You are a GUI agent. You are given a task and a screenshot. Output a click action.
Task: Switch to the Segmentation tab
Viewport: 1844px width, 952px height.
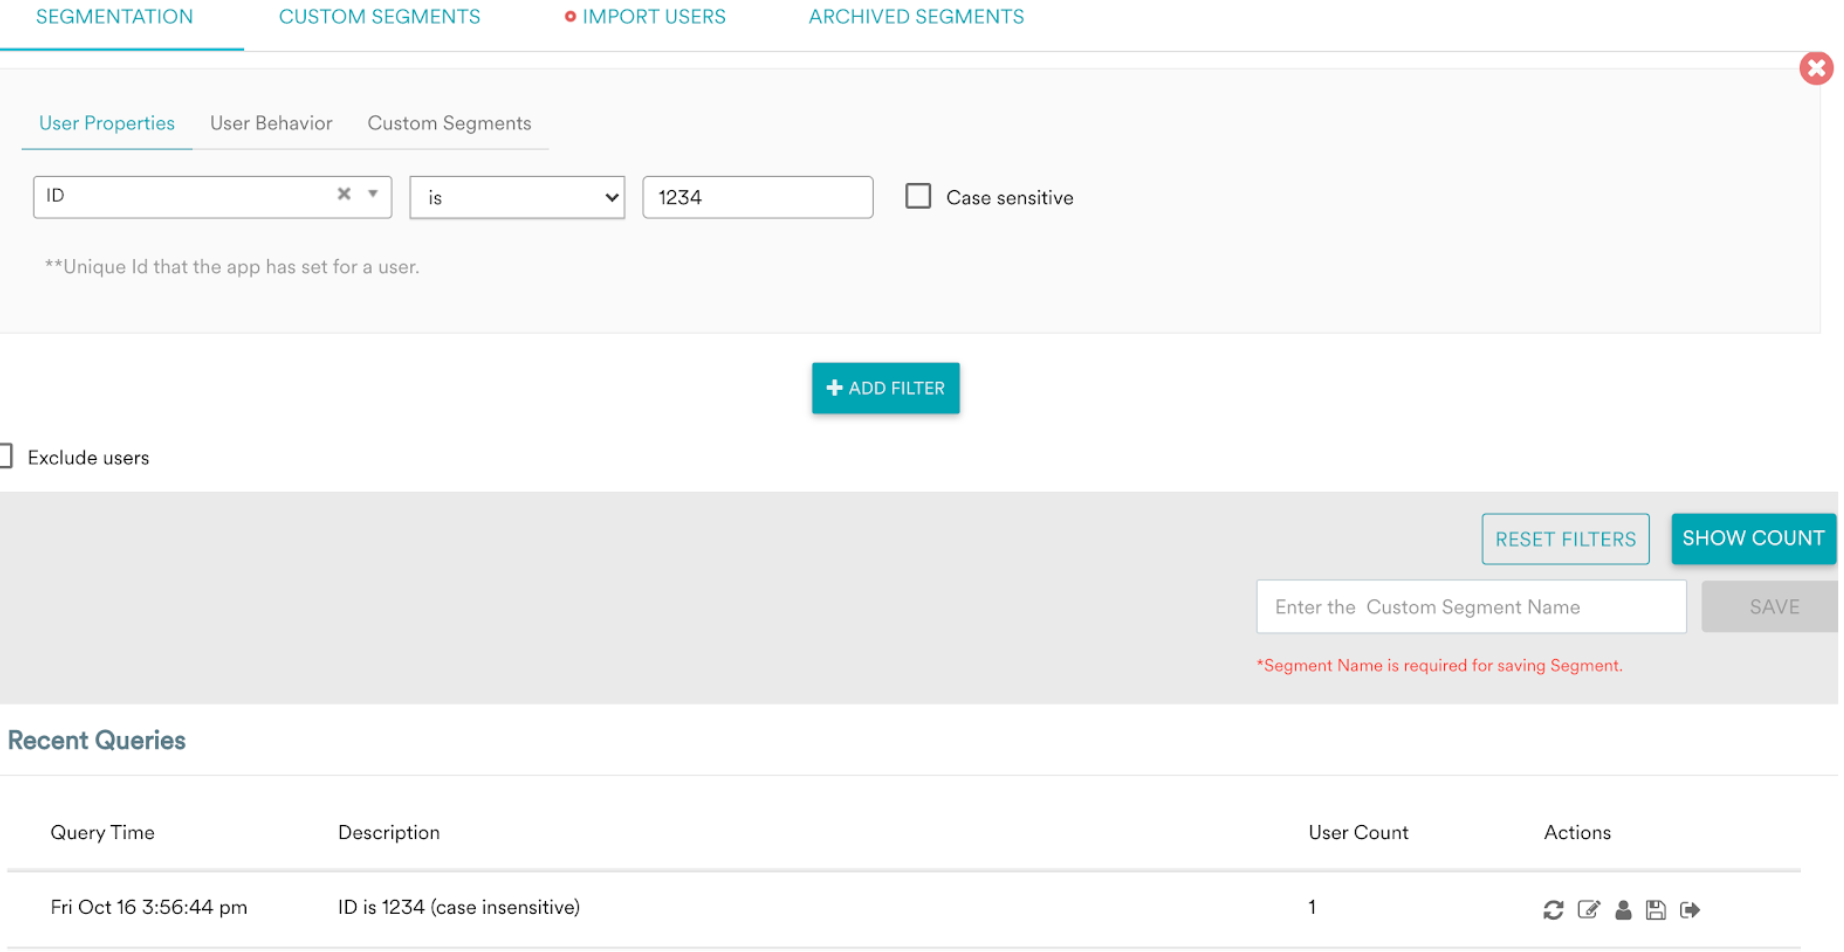(x=115, y=17)
